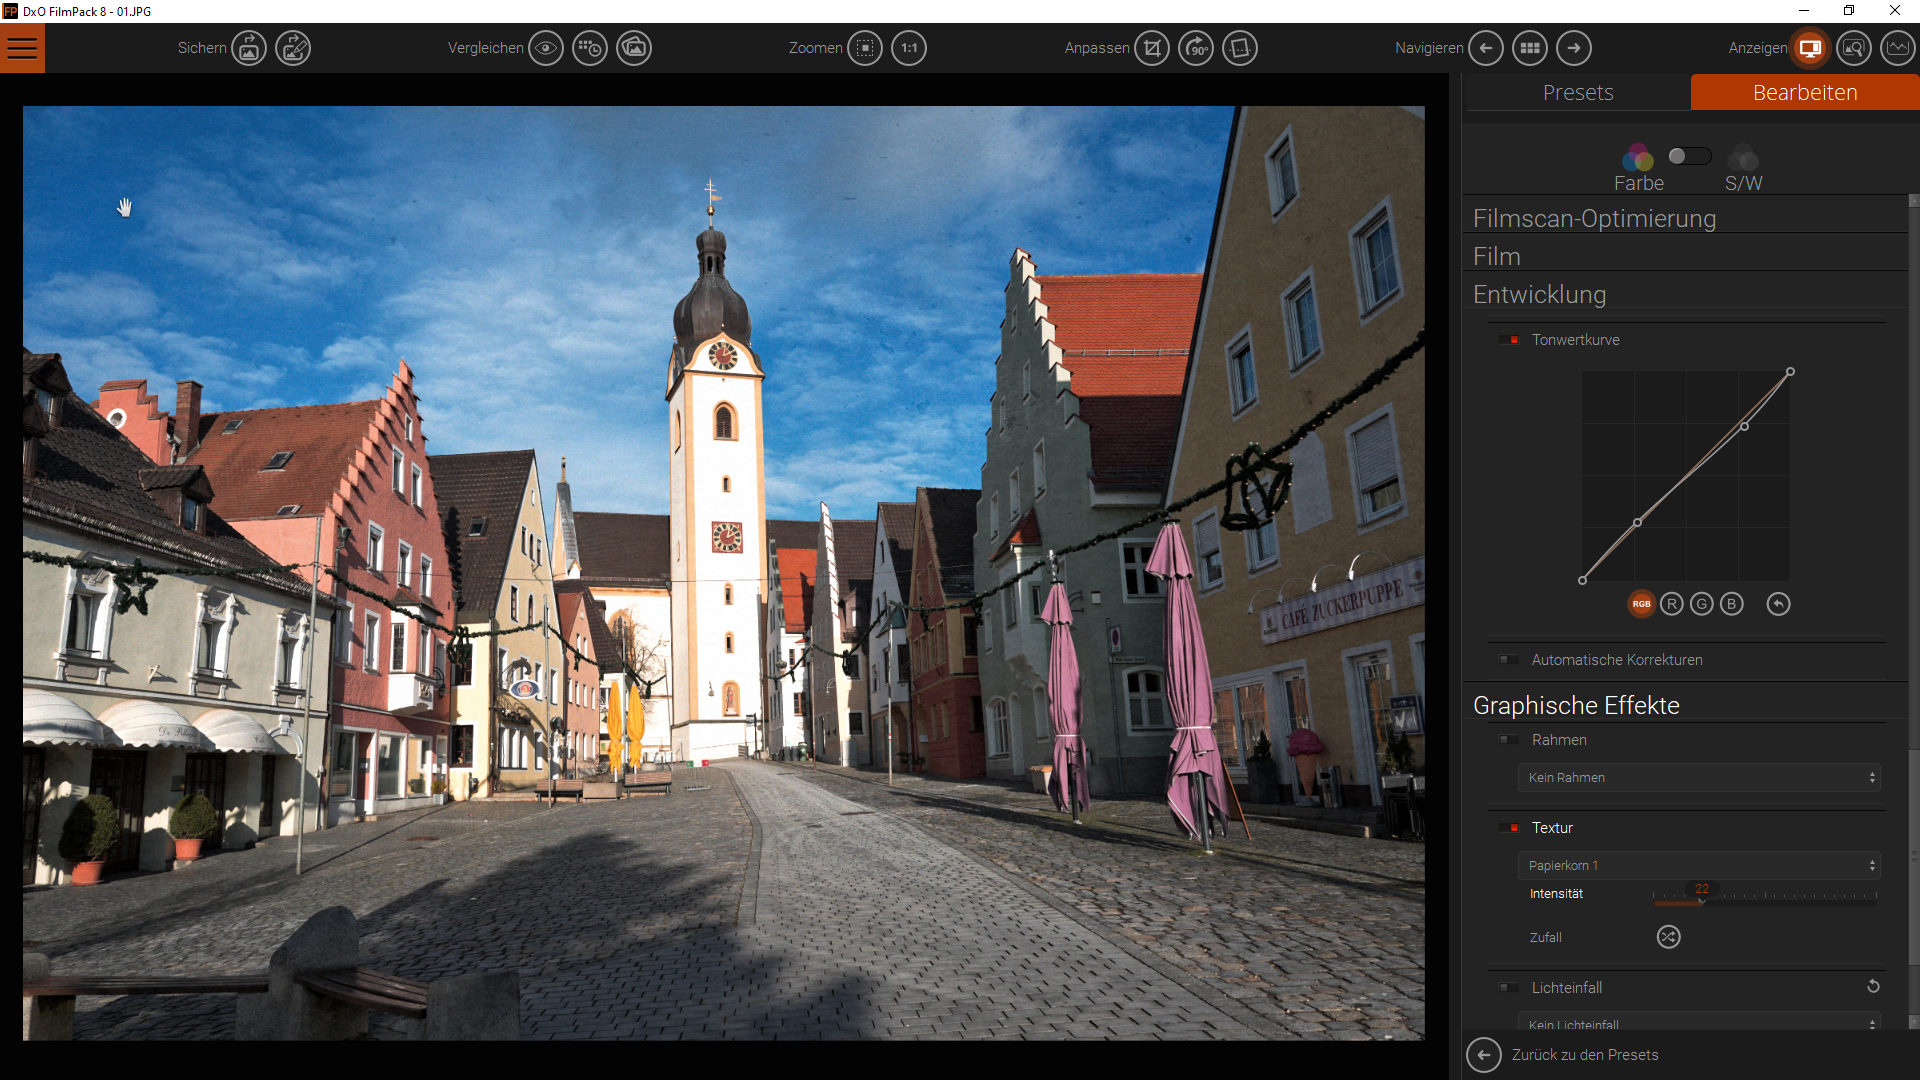Open the Papierkorn 1 texture dropdown
Viewport: 1920px width, 1080px height.
point(1699,866)
